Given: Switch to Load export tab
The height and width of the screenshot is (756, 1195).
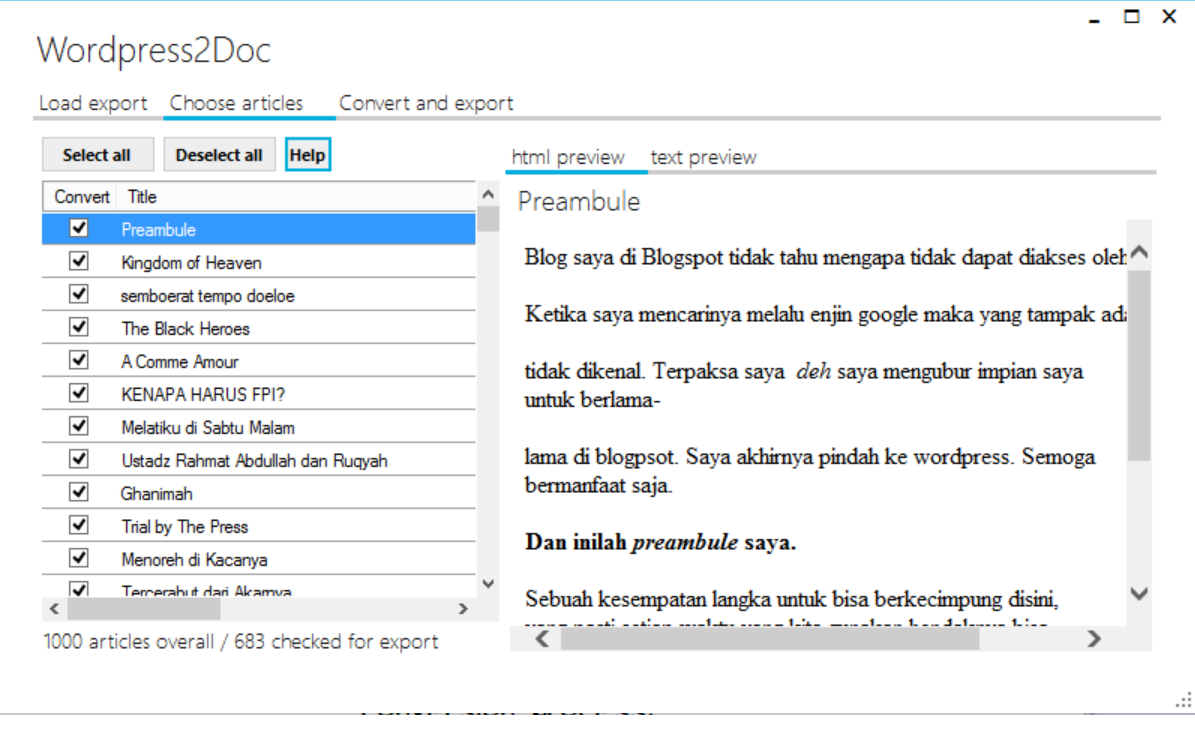Looking at the screenshot, I should [93, 103].
